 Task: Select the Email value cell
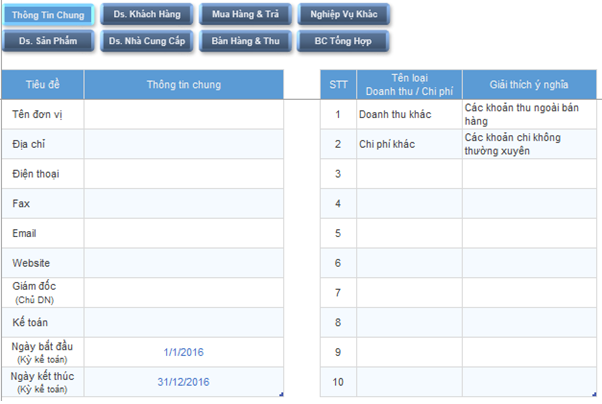click(183, 233)
